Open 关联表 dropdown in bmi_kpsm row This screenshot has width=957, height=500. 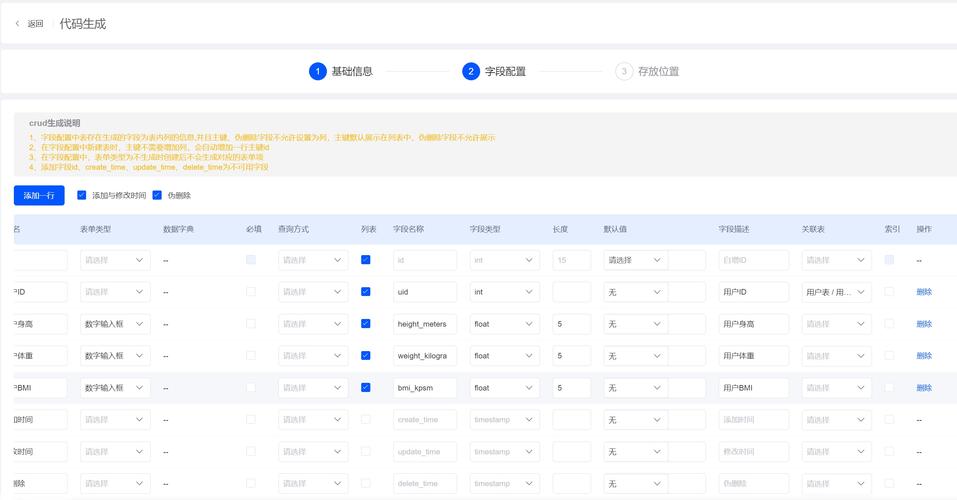836,388
